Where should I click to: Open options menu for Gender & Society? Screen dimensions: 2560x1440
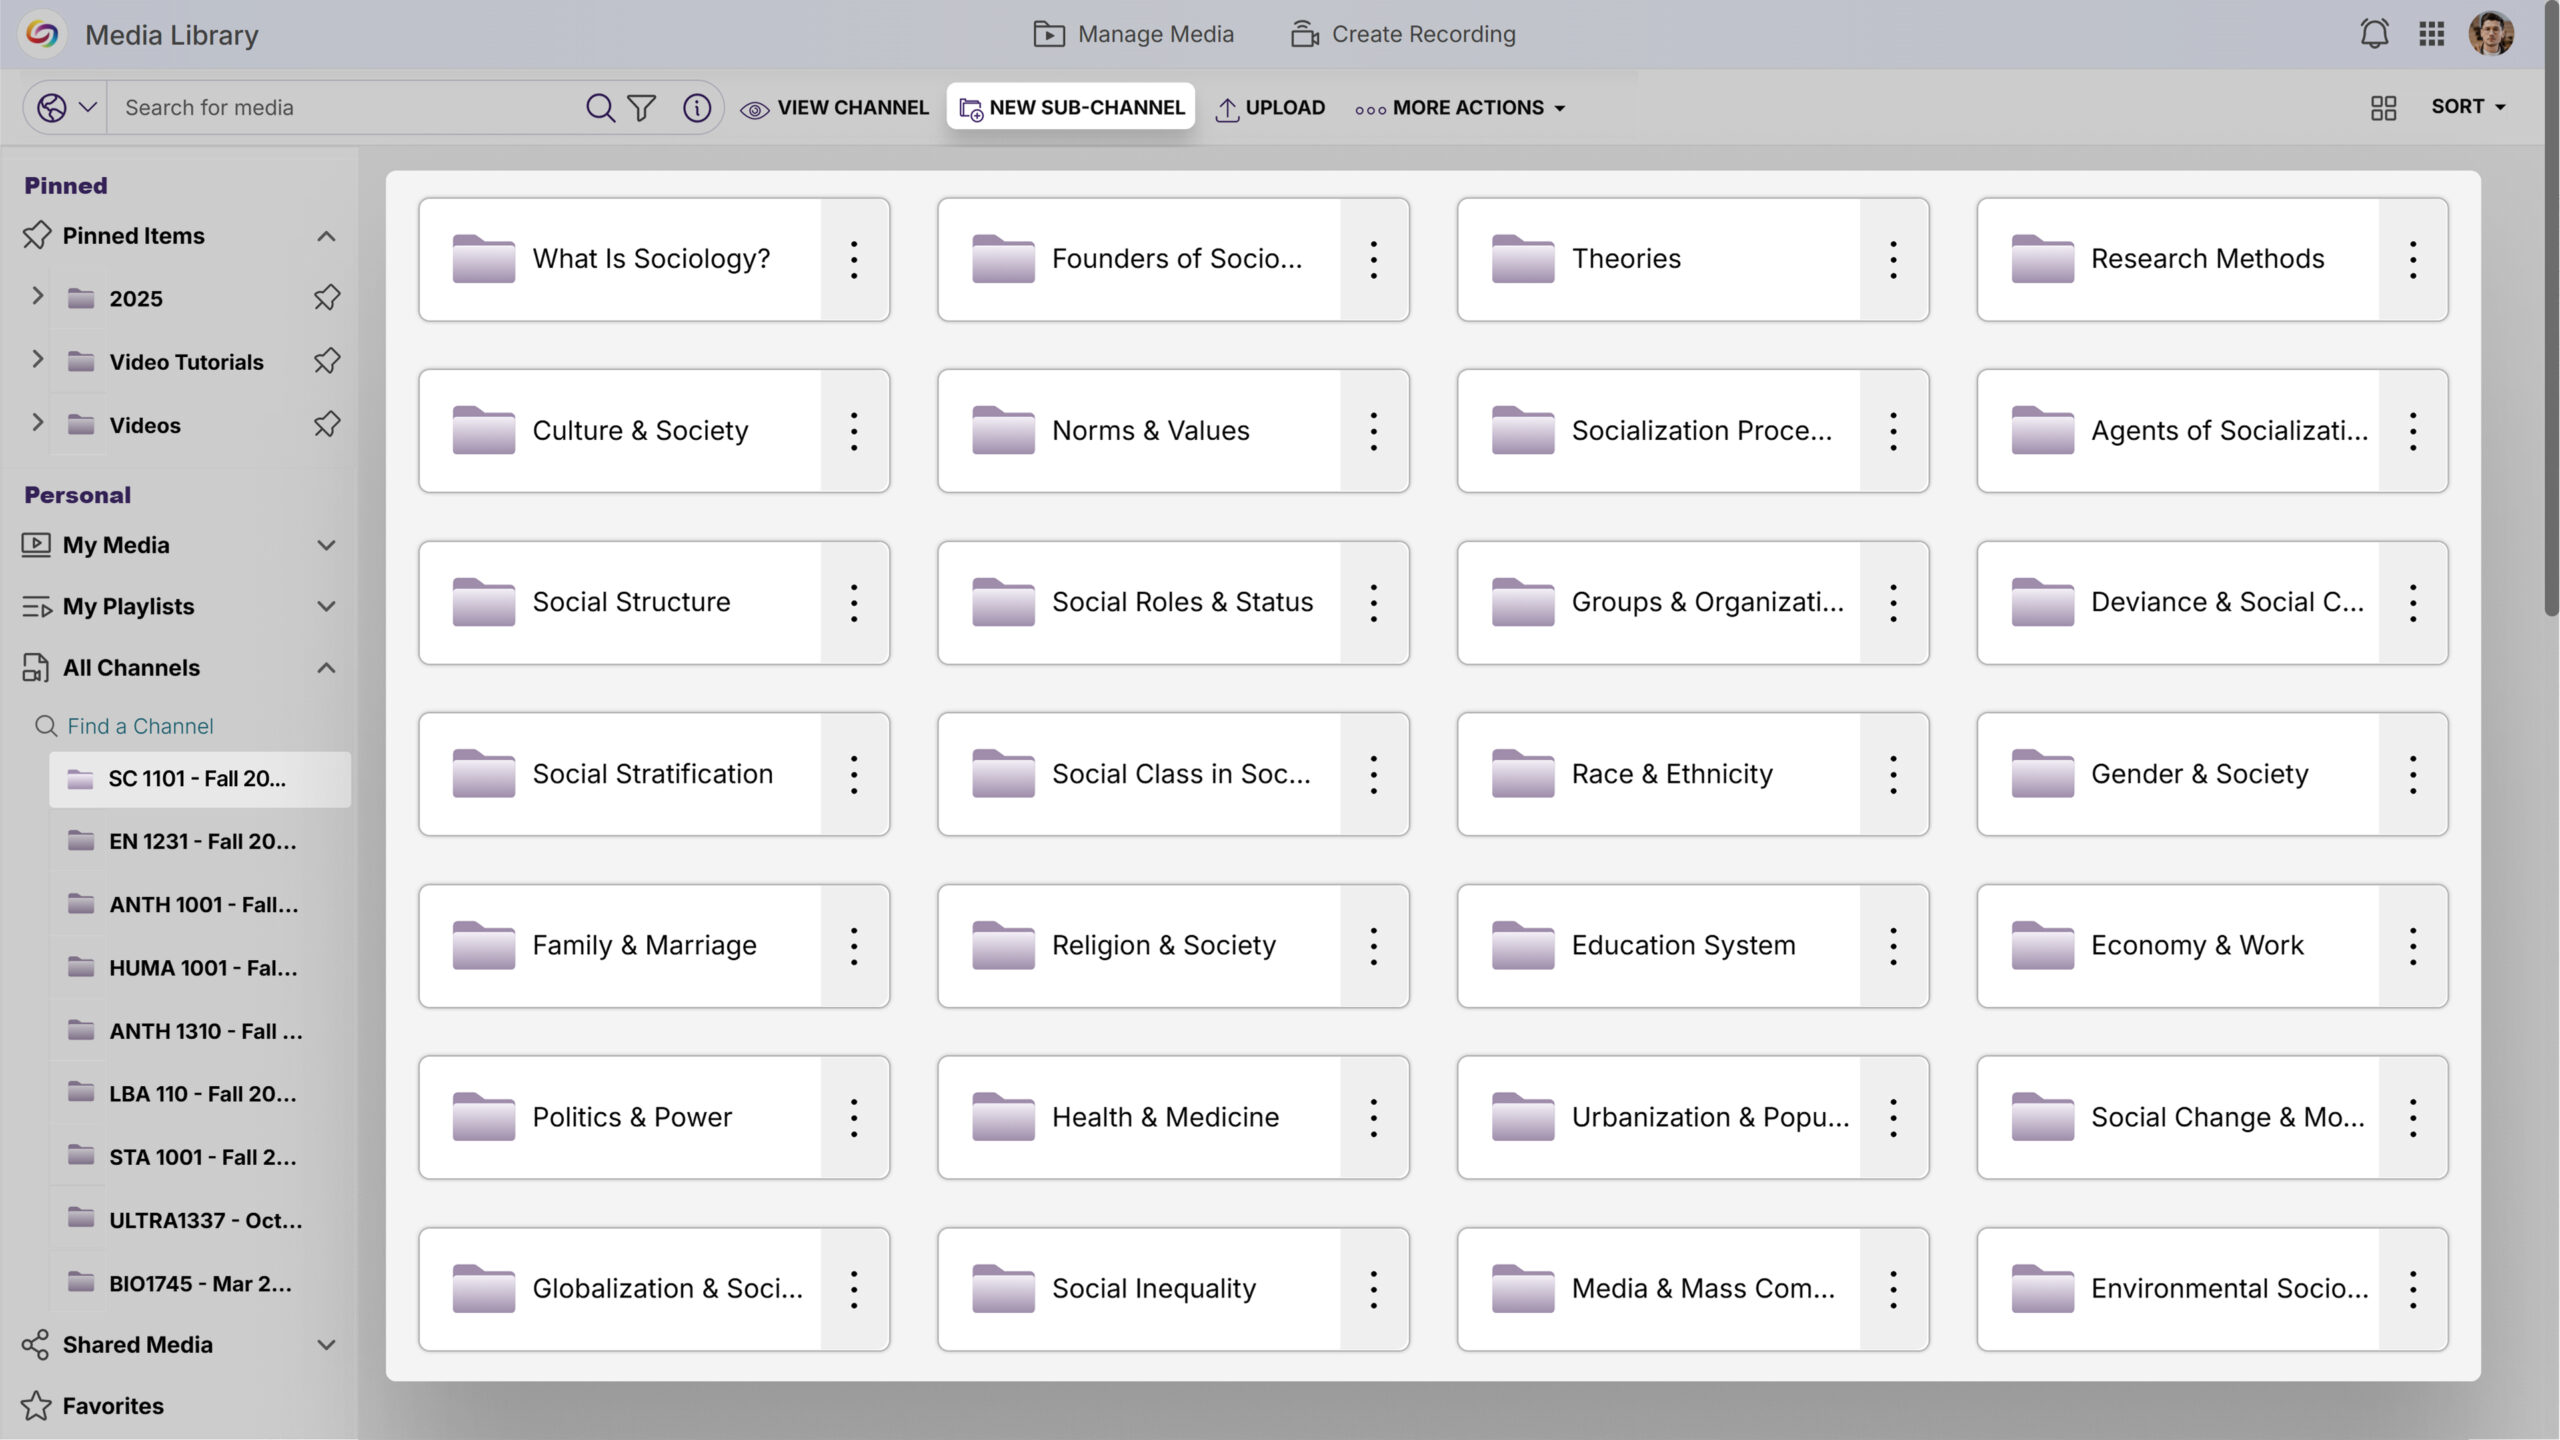click(x=2412, y=774)
